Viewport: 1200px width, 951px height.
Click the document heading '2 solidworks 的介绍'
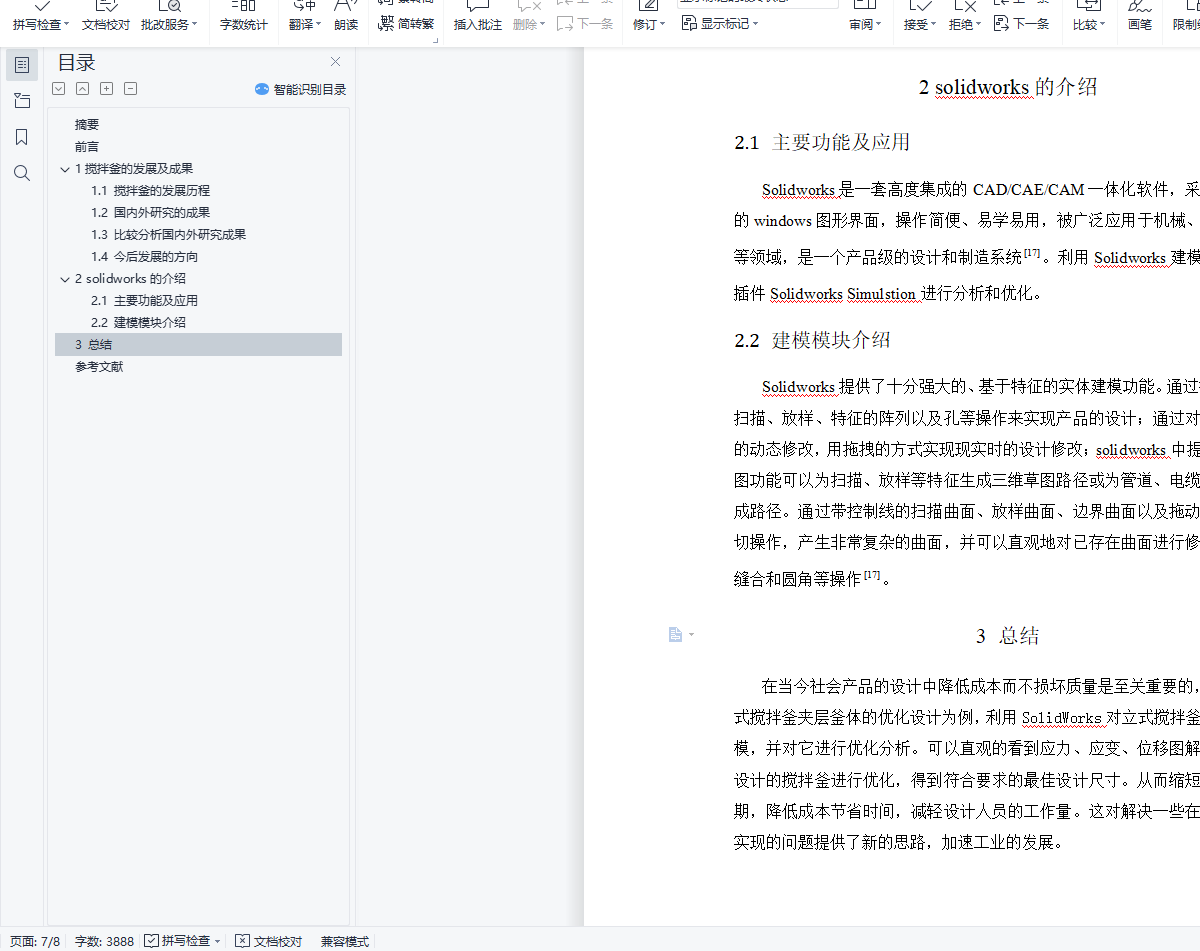(x=1008, y=87)
